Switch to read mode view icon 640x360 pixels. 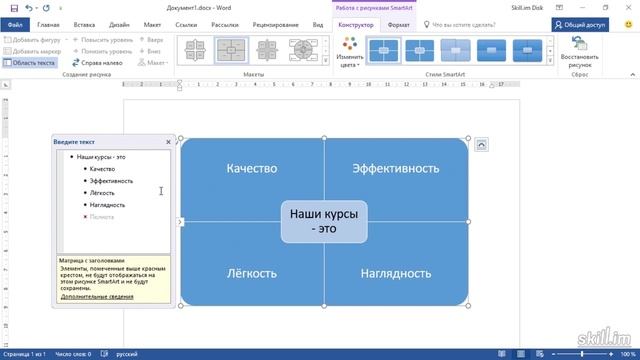point(502,354)
